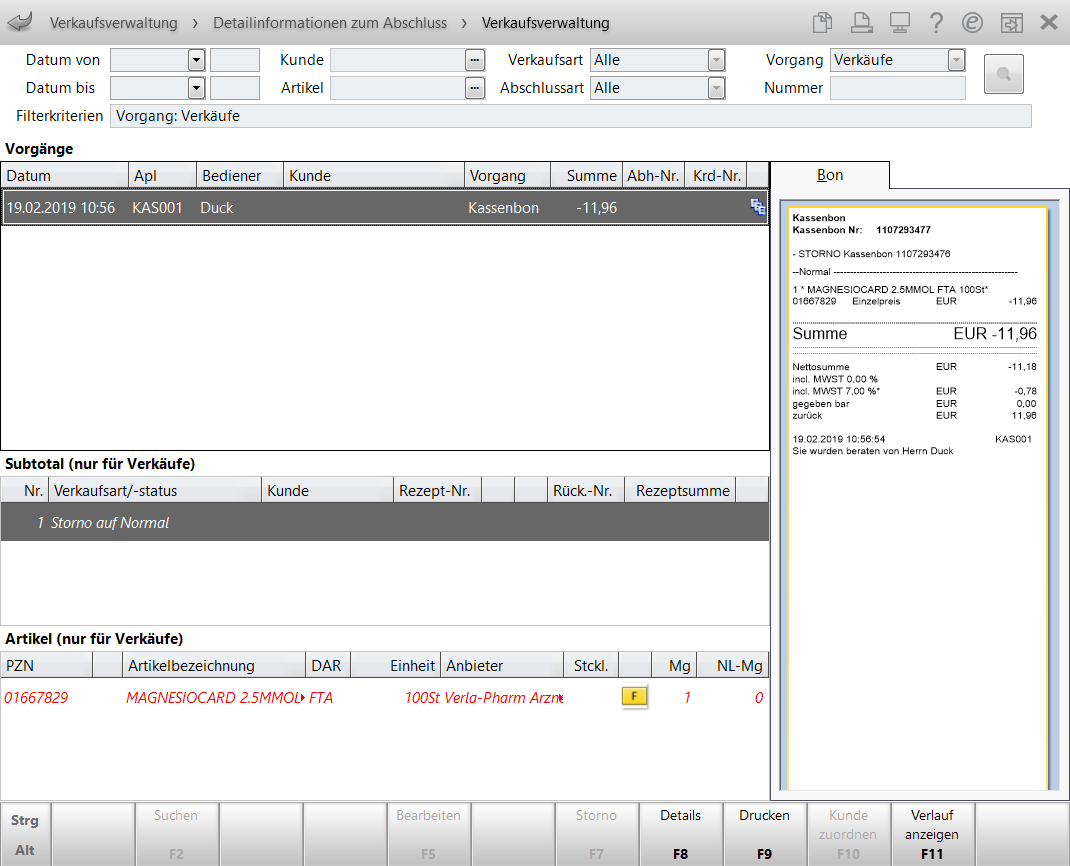Click the yellow F marker in article row

[x=634, y=697]
